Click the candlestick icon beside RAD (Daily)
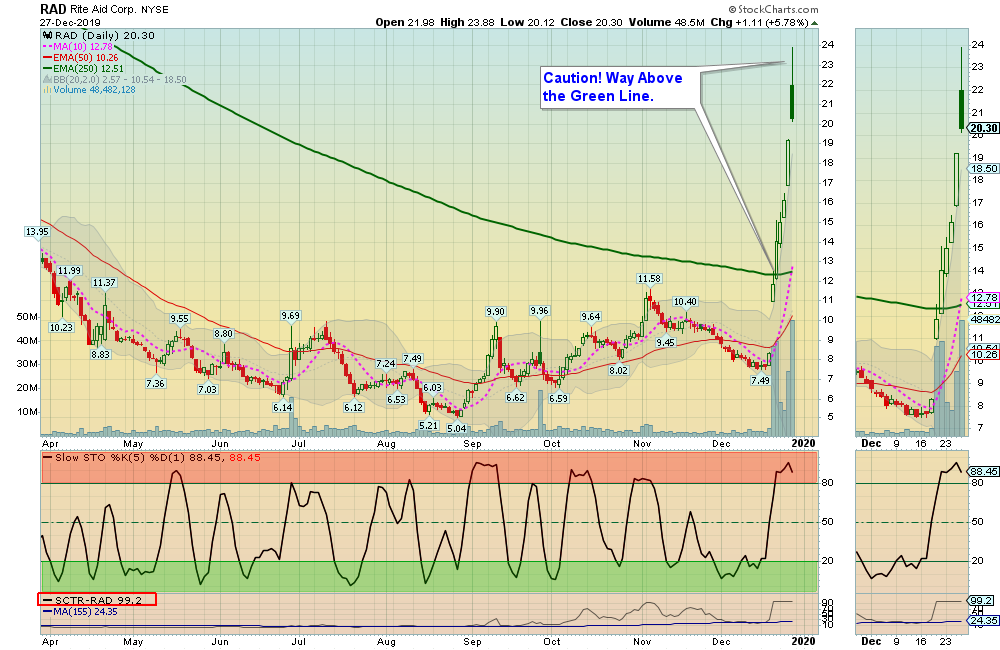This screenshot has width=1000, height=650. 47,36
